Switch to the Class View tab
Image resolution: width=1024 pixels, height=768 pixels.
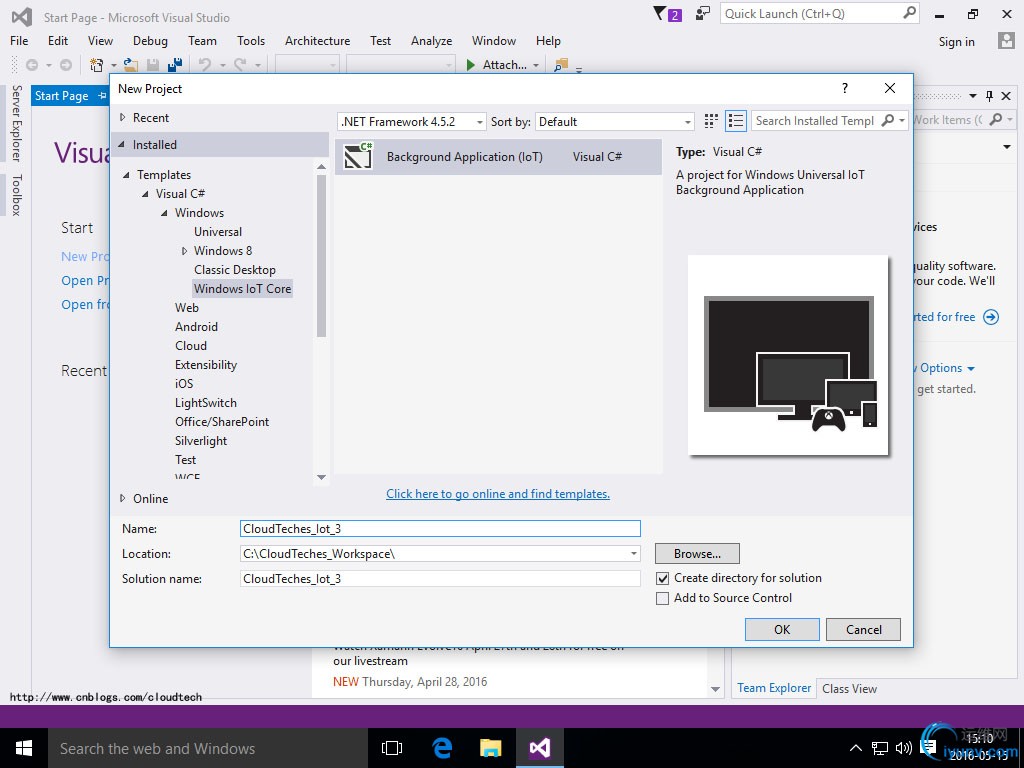849,688
